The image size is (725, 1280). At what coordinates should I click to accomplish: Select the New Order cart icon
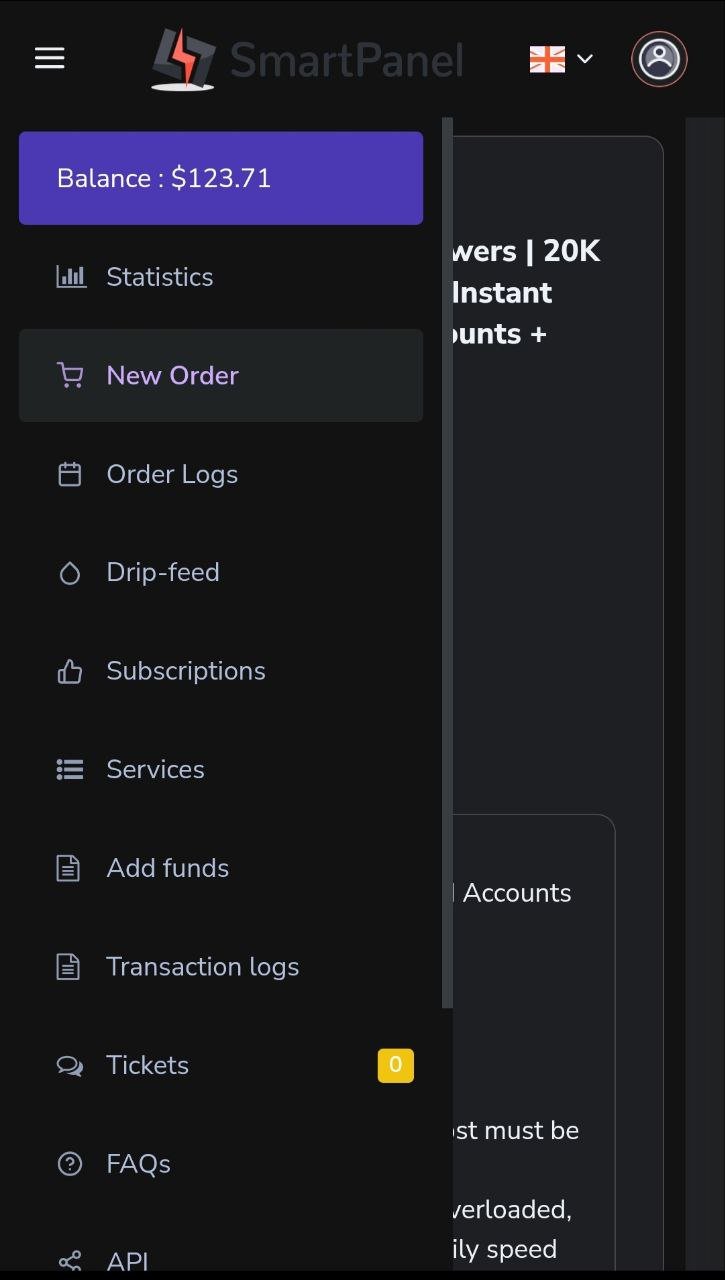click(x=70, y=376)
